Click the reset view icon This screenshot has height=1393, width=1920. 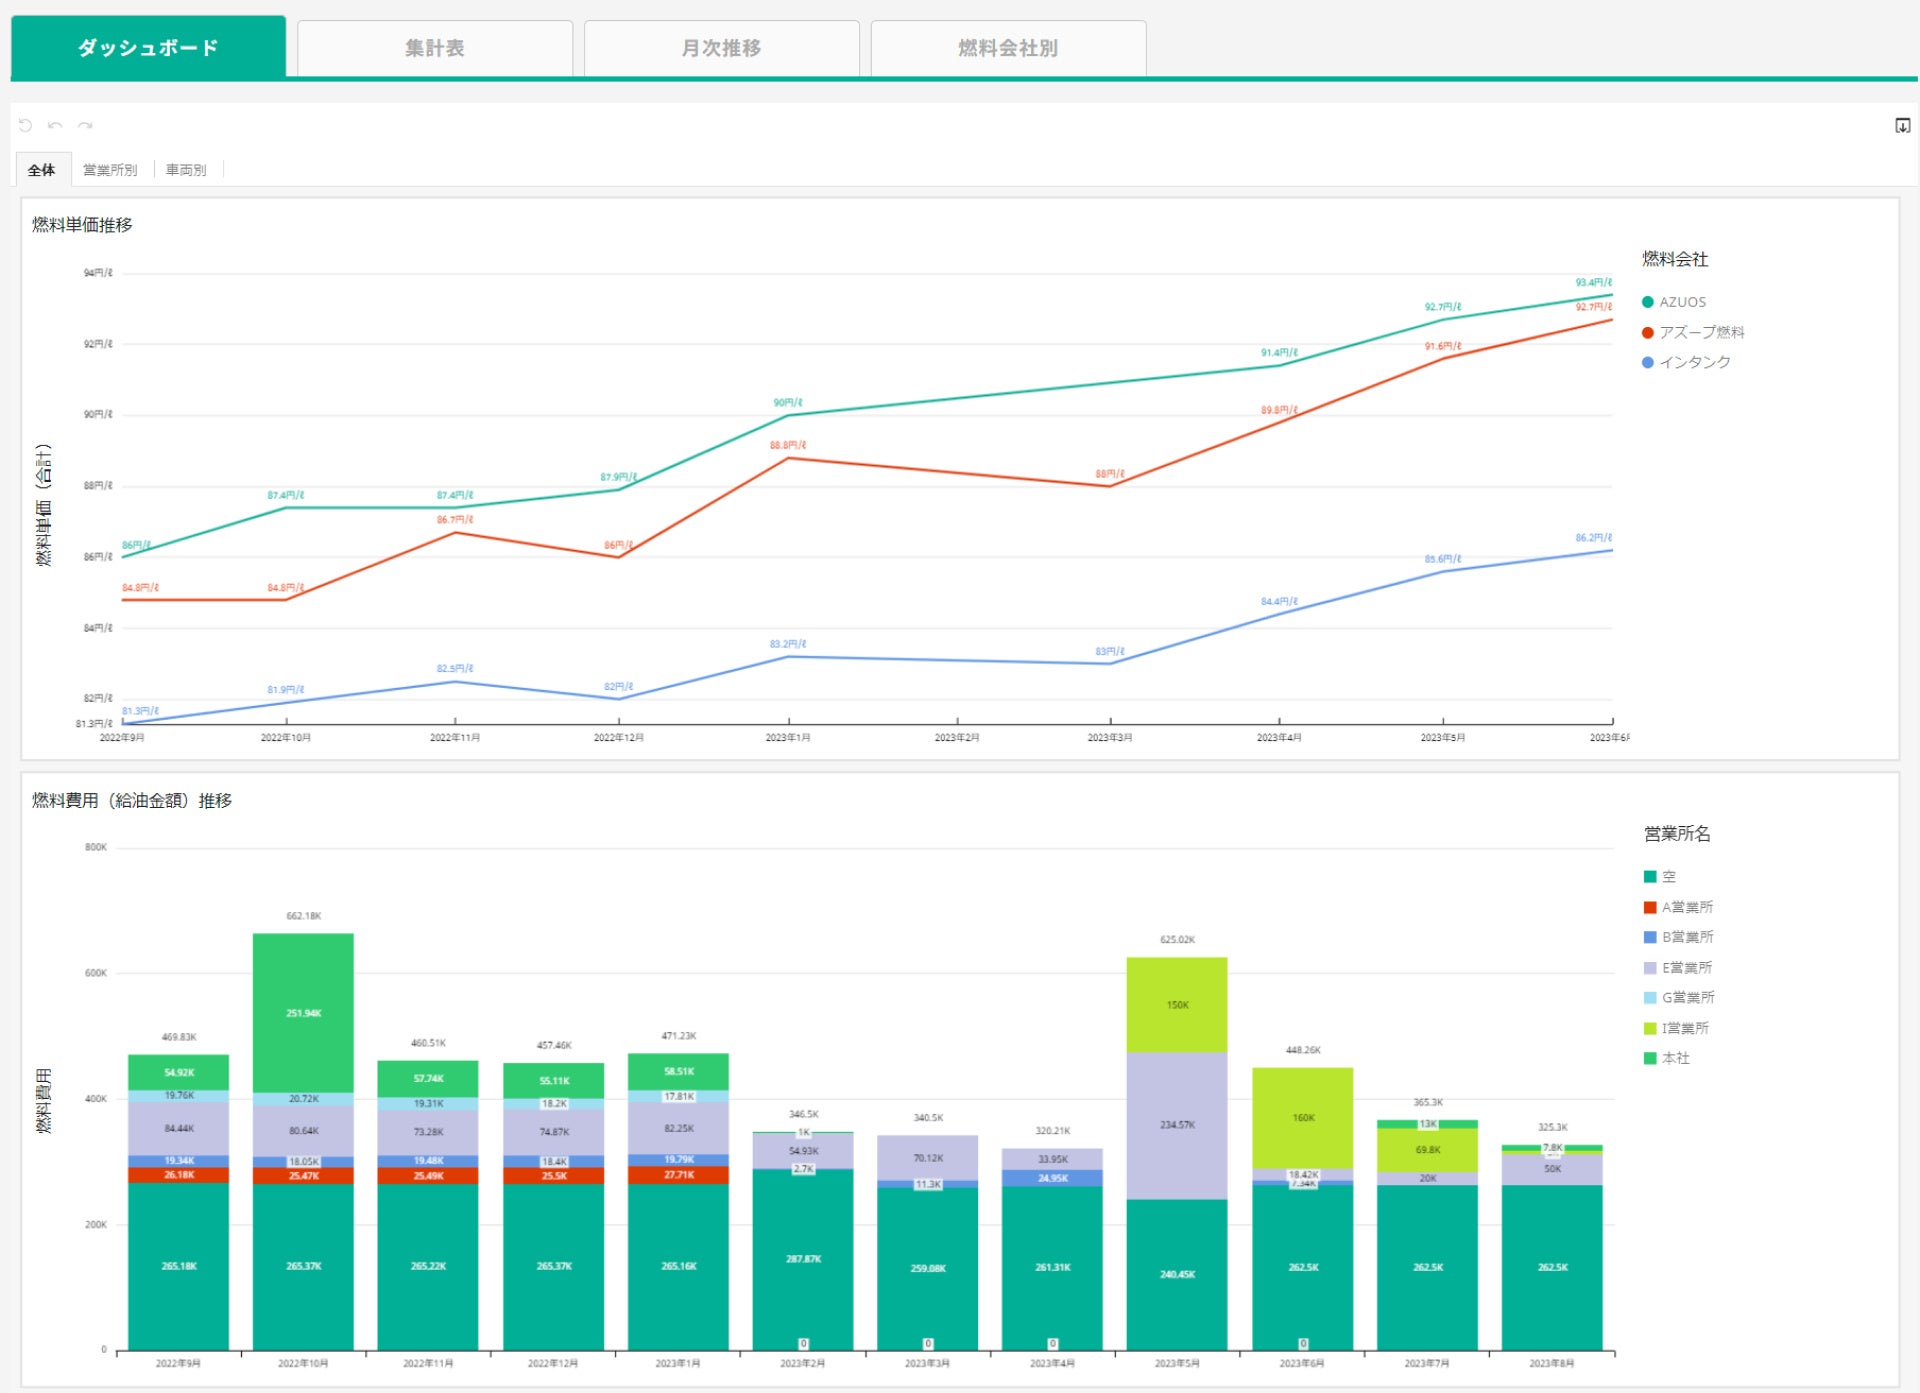[x=25, y=125]
